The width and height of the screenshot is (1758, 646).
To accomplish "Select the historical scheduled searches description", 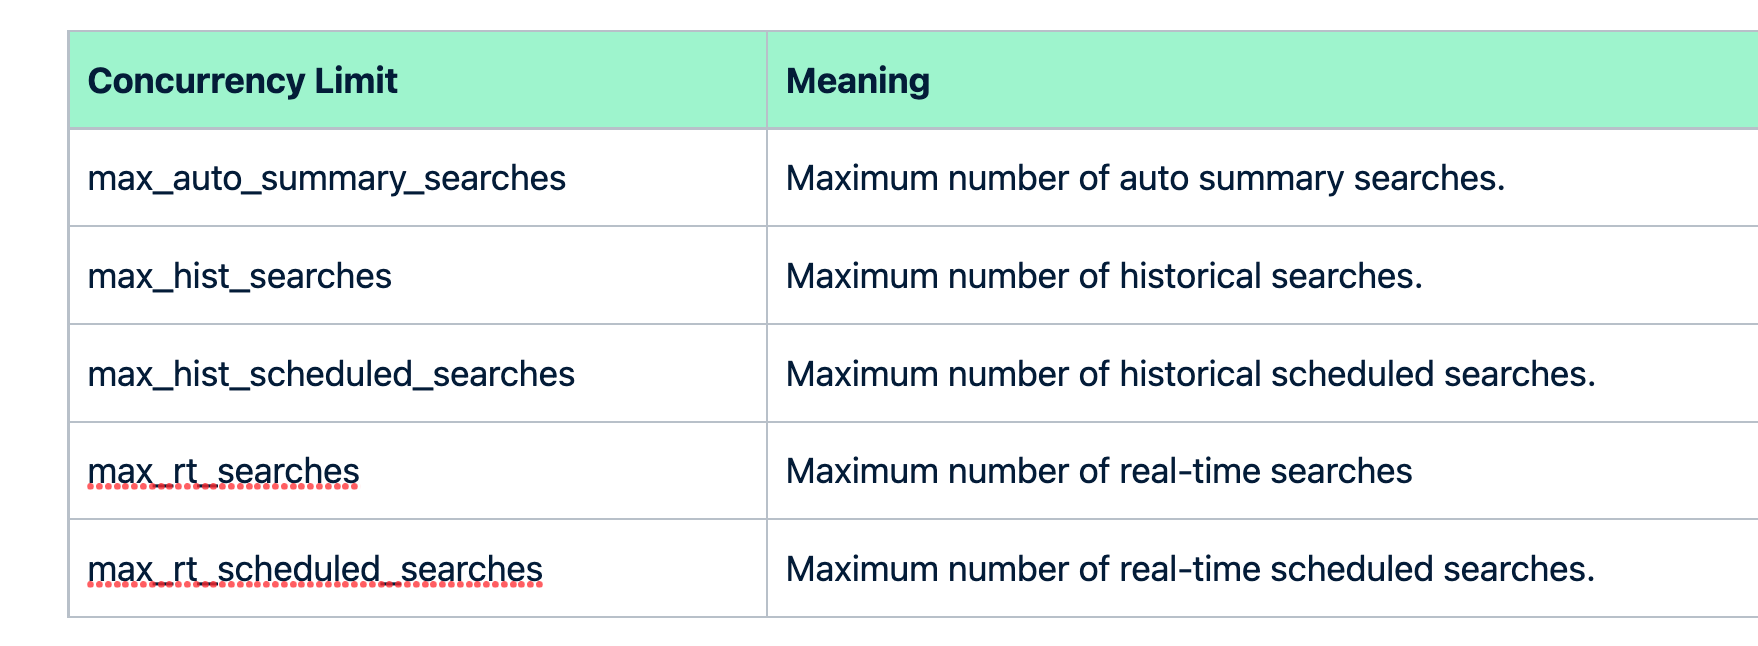I will tap(1190, 374).
